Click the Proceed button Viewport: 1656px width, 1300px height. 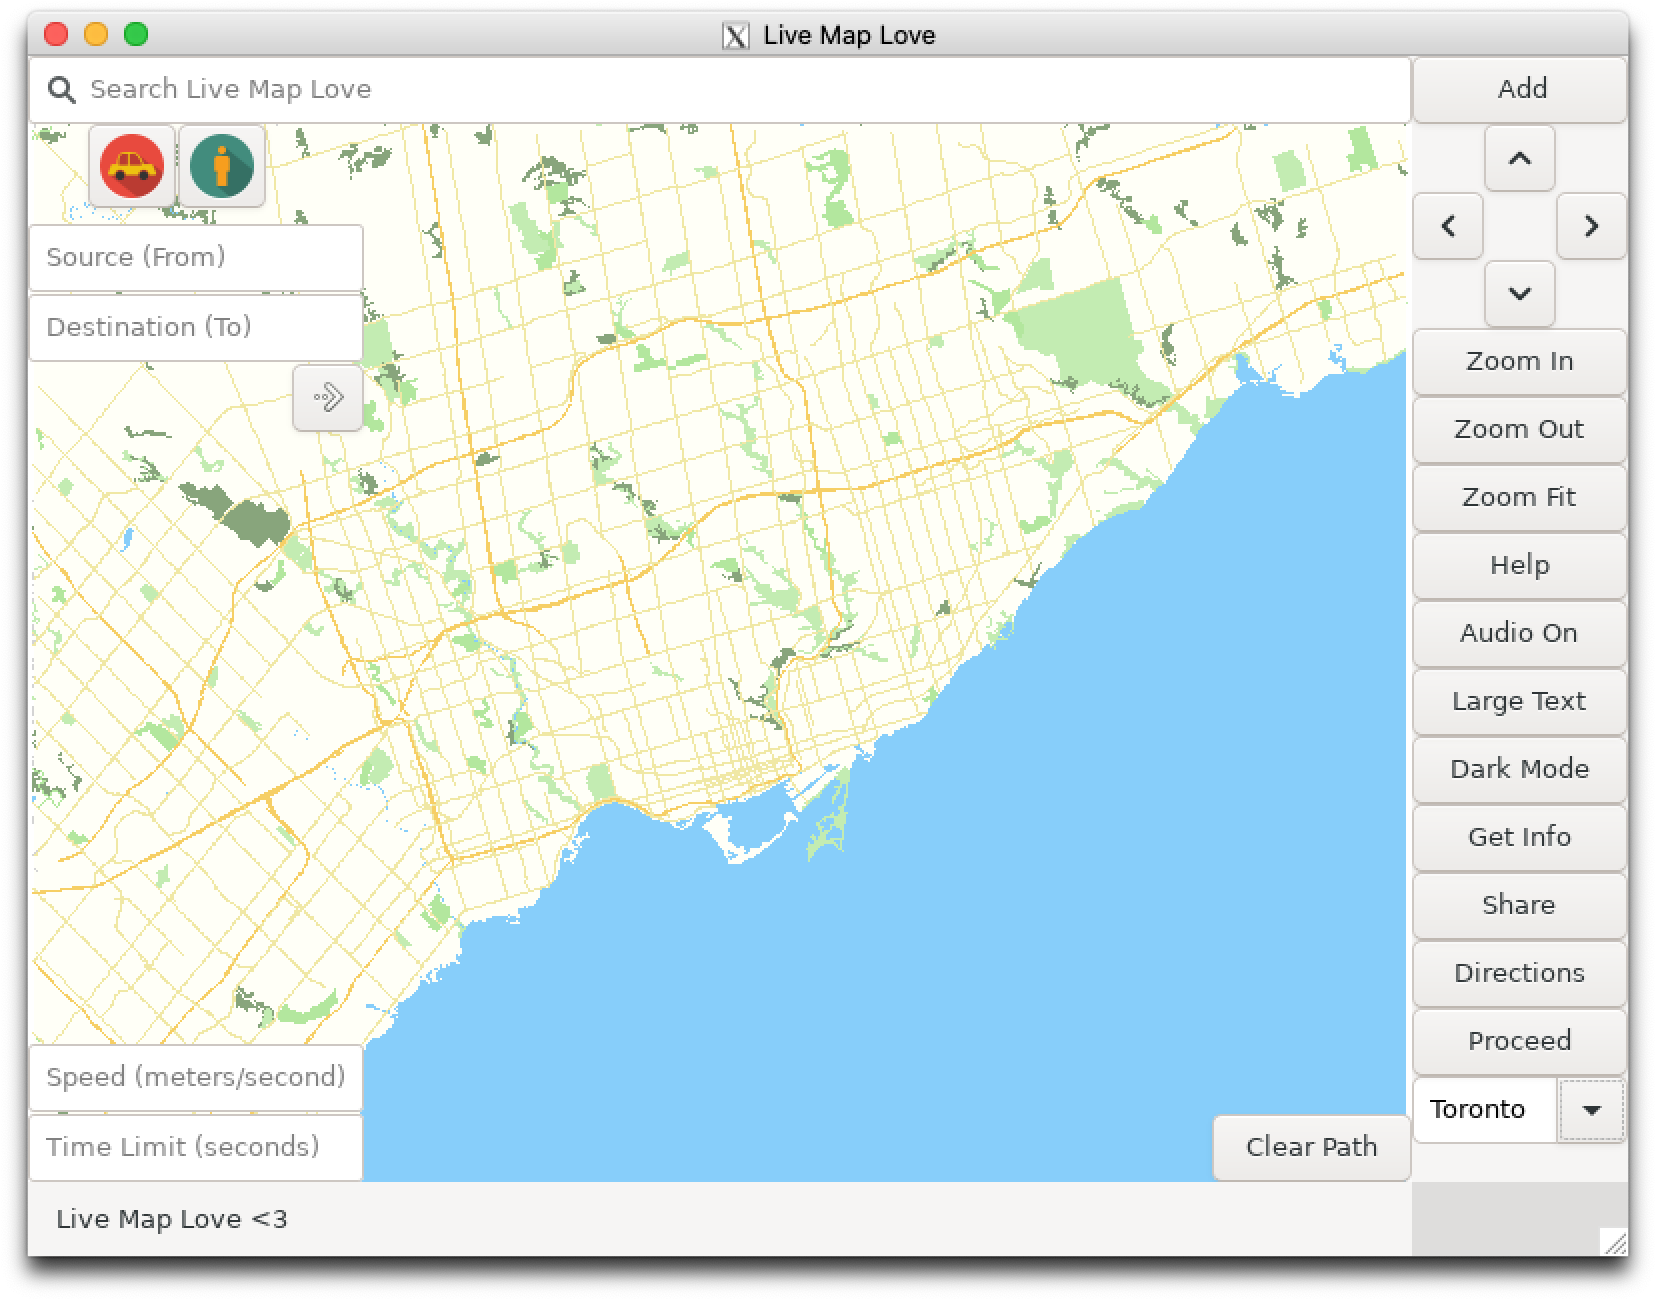pos(1518,1041)
